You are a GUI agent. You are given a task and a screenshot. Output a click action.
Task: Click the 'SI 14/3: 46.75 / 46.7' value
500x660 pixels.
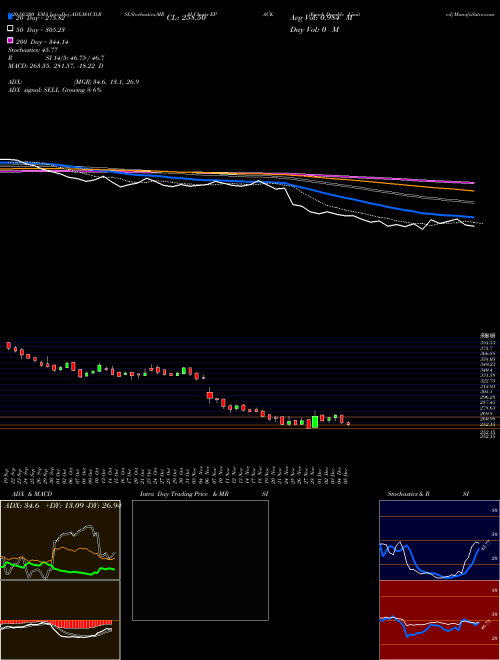[75, 58]
